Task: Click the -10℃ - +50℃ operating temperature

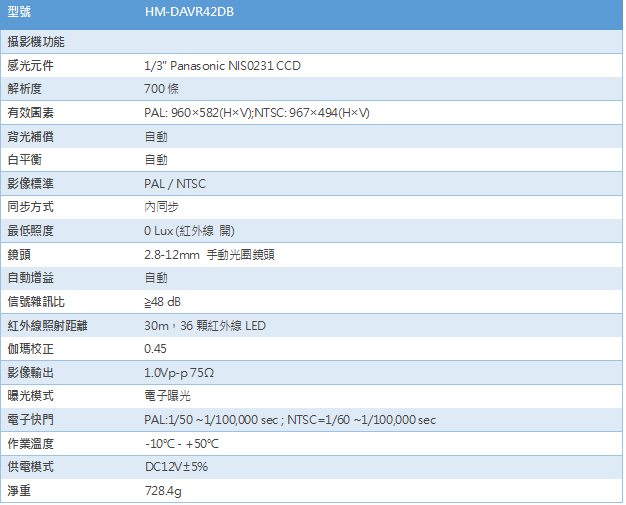Action: (x=181, y=444)
